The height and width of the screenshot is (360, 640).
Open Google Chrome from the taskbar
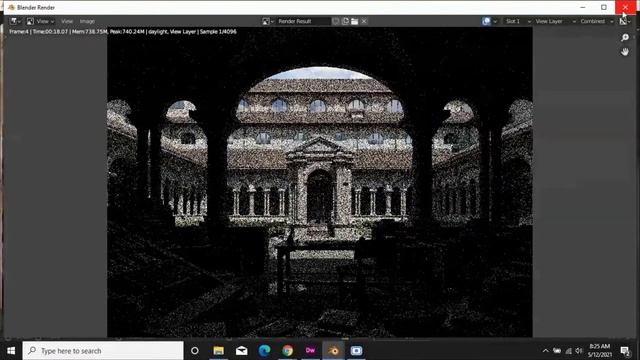pyautogui.click(x=287, y=351)
